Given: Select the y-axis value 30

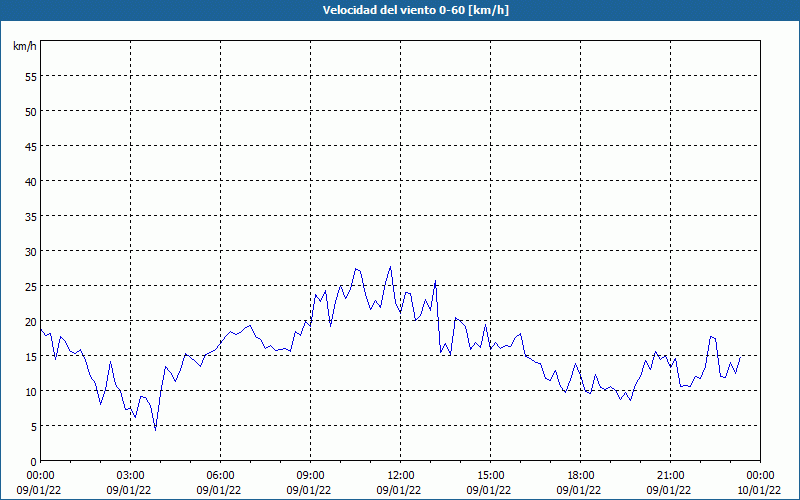Looking at the screenshot, I should point(31,252).
